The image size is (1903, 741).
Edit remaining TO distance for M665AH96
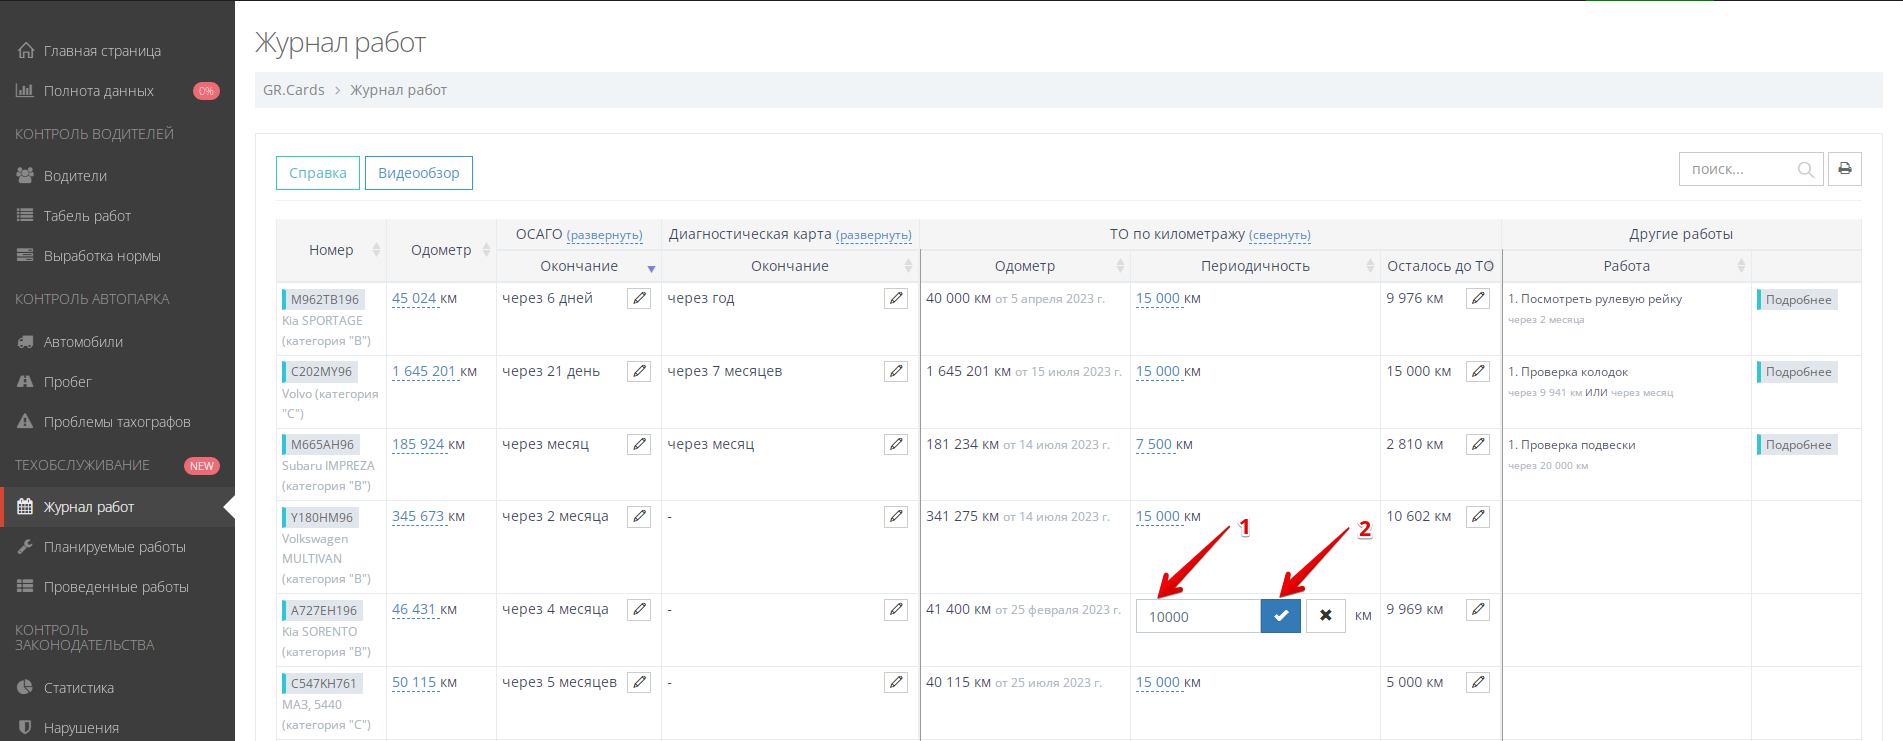[1477, 444]
